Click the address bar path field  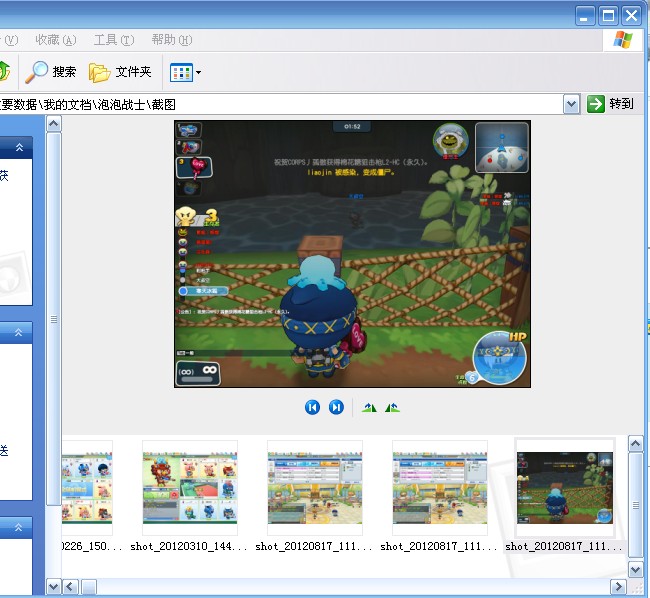tap(280, 104)
